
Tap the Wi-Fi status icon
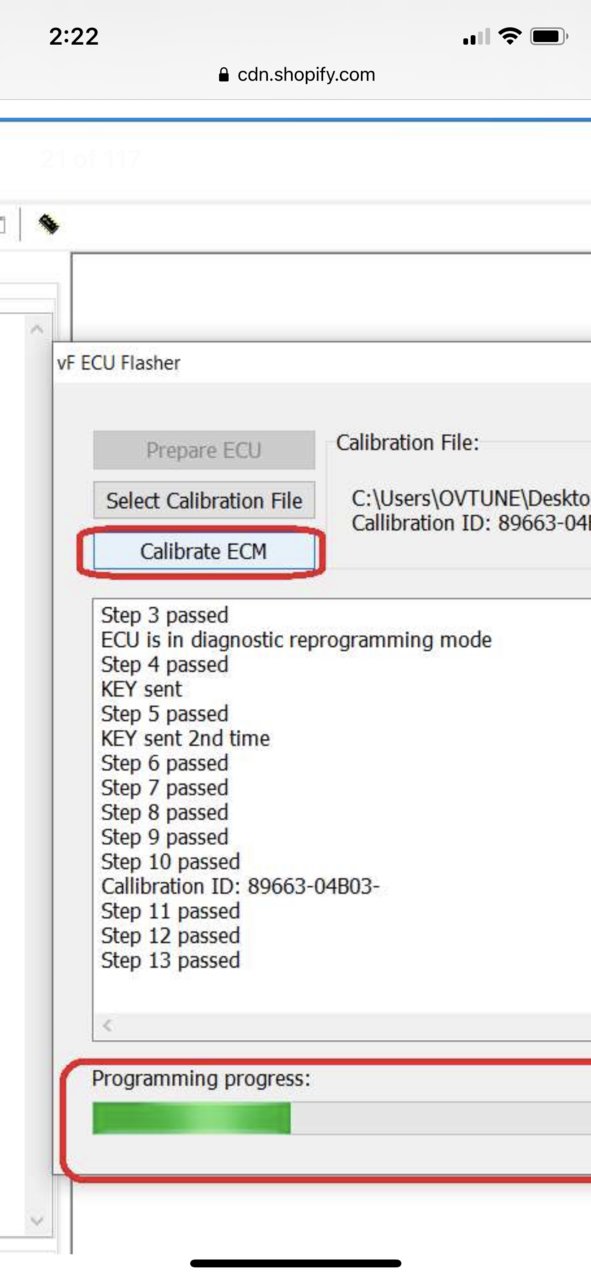coord(510,37)
